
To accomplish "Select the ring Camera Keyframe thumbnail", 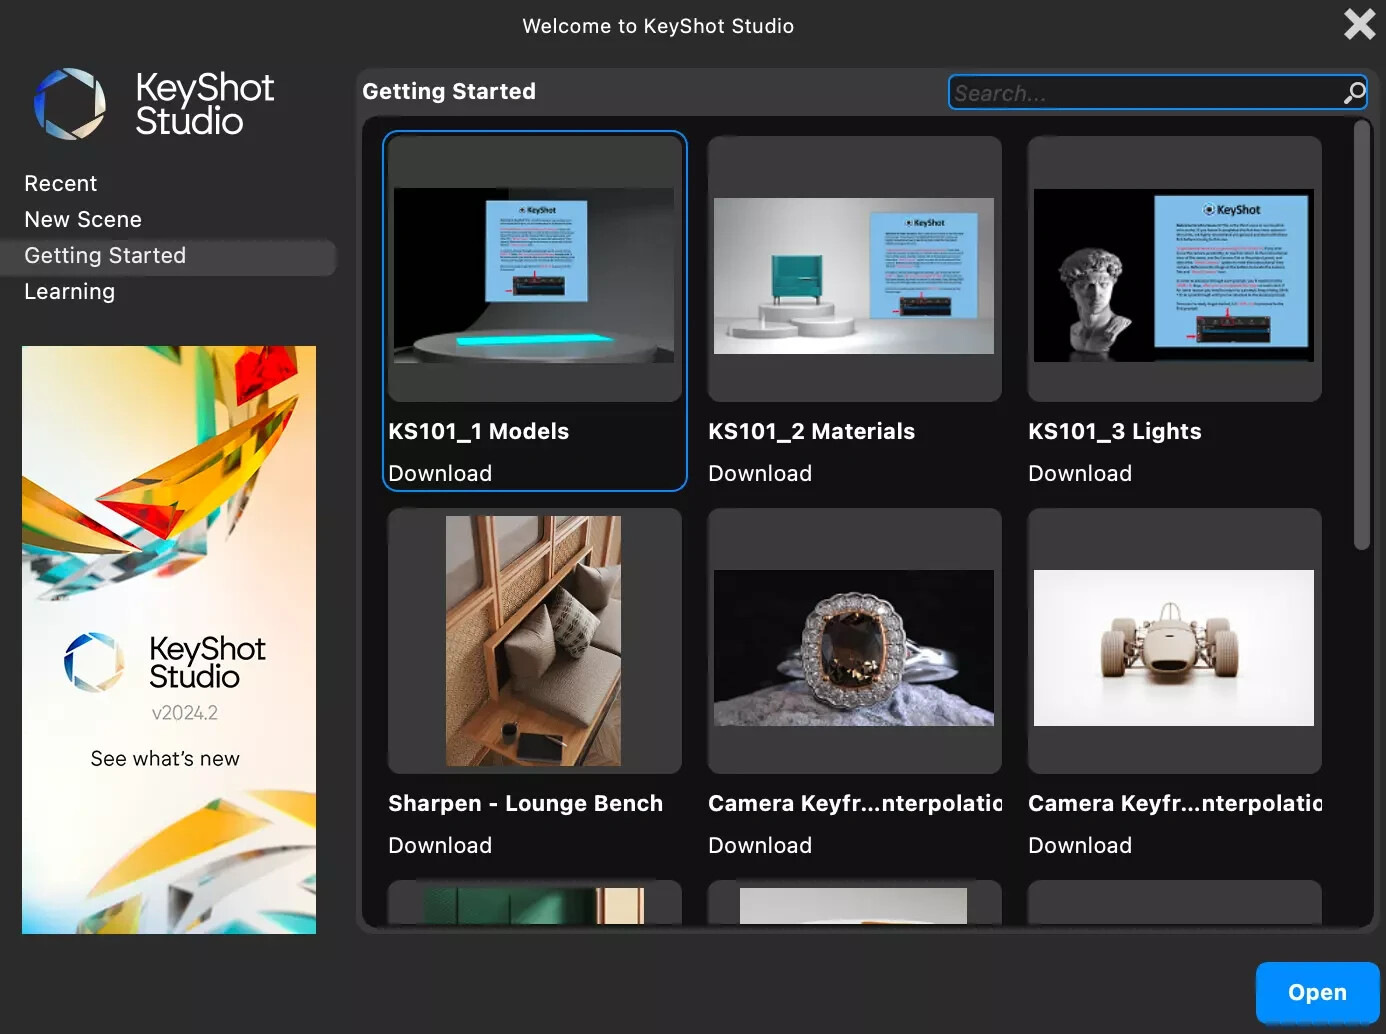I will pos(854,641).
